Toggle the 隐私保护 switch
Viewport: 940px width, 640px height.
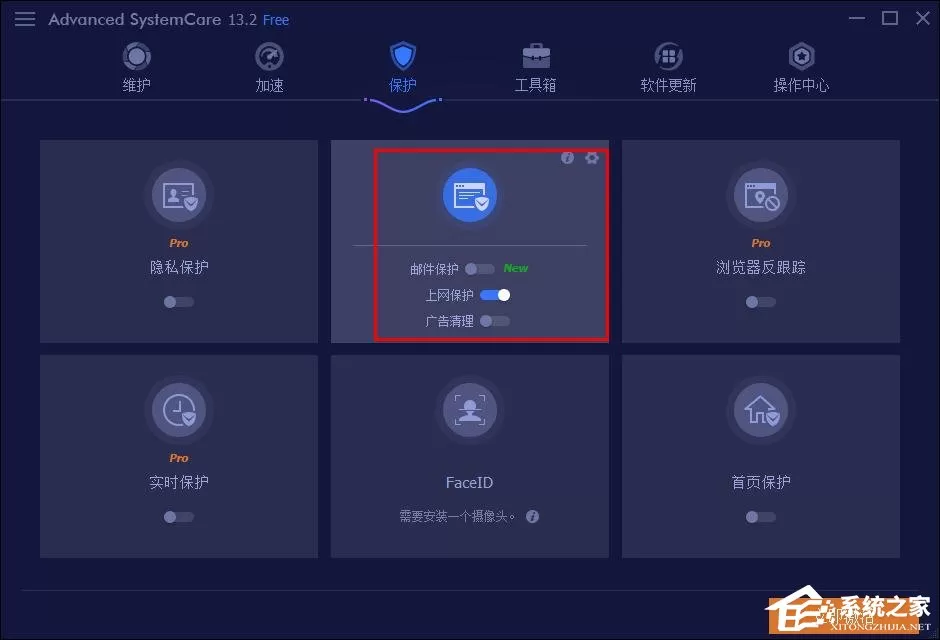tap(179, 302)
